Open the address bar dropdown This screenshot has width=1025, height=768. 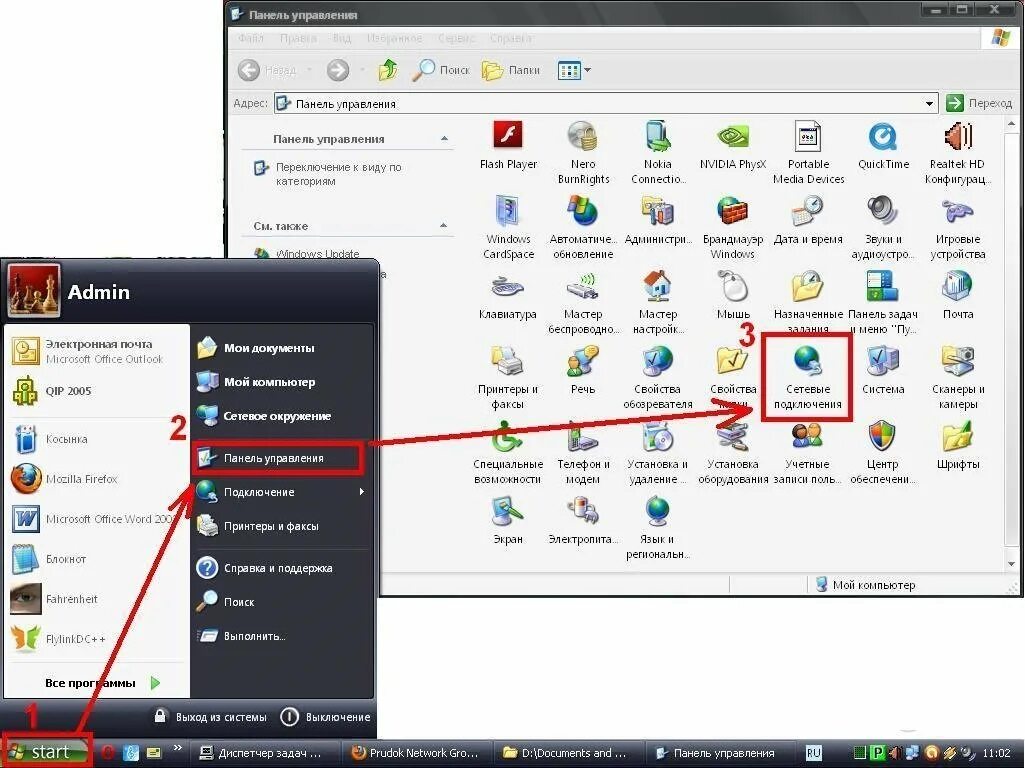pos(929,103)
